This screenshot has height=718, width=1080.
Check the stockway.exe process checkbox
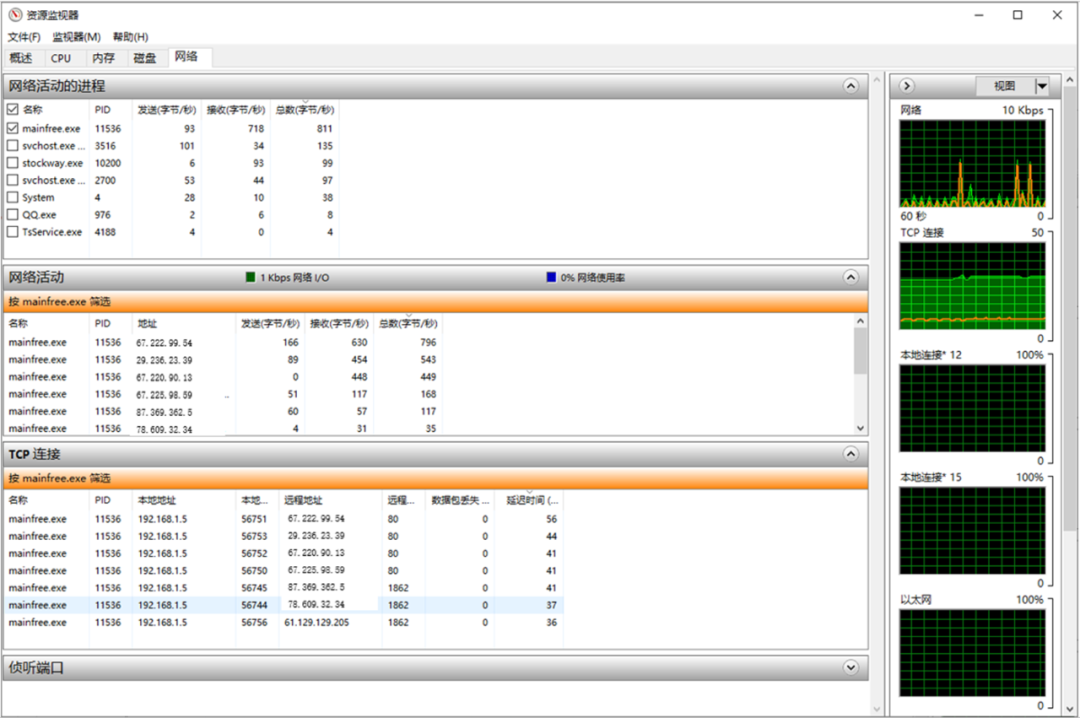click(13, 163)
